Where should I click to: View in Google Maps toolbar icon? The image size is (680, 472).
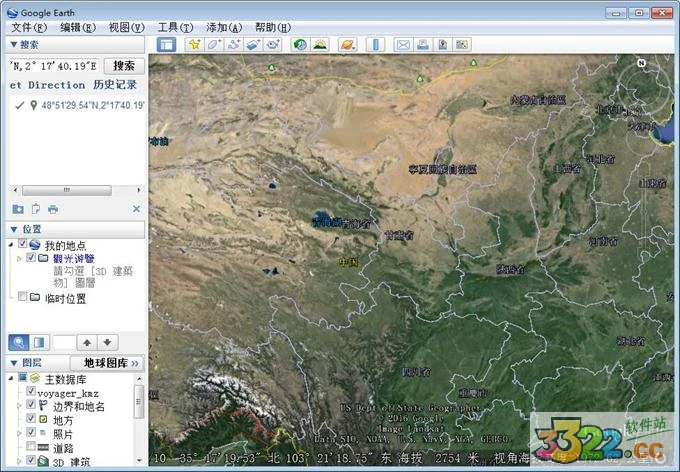point(462,44)
